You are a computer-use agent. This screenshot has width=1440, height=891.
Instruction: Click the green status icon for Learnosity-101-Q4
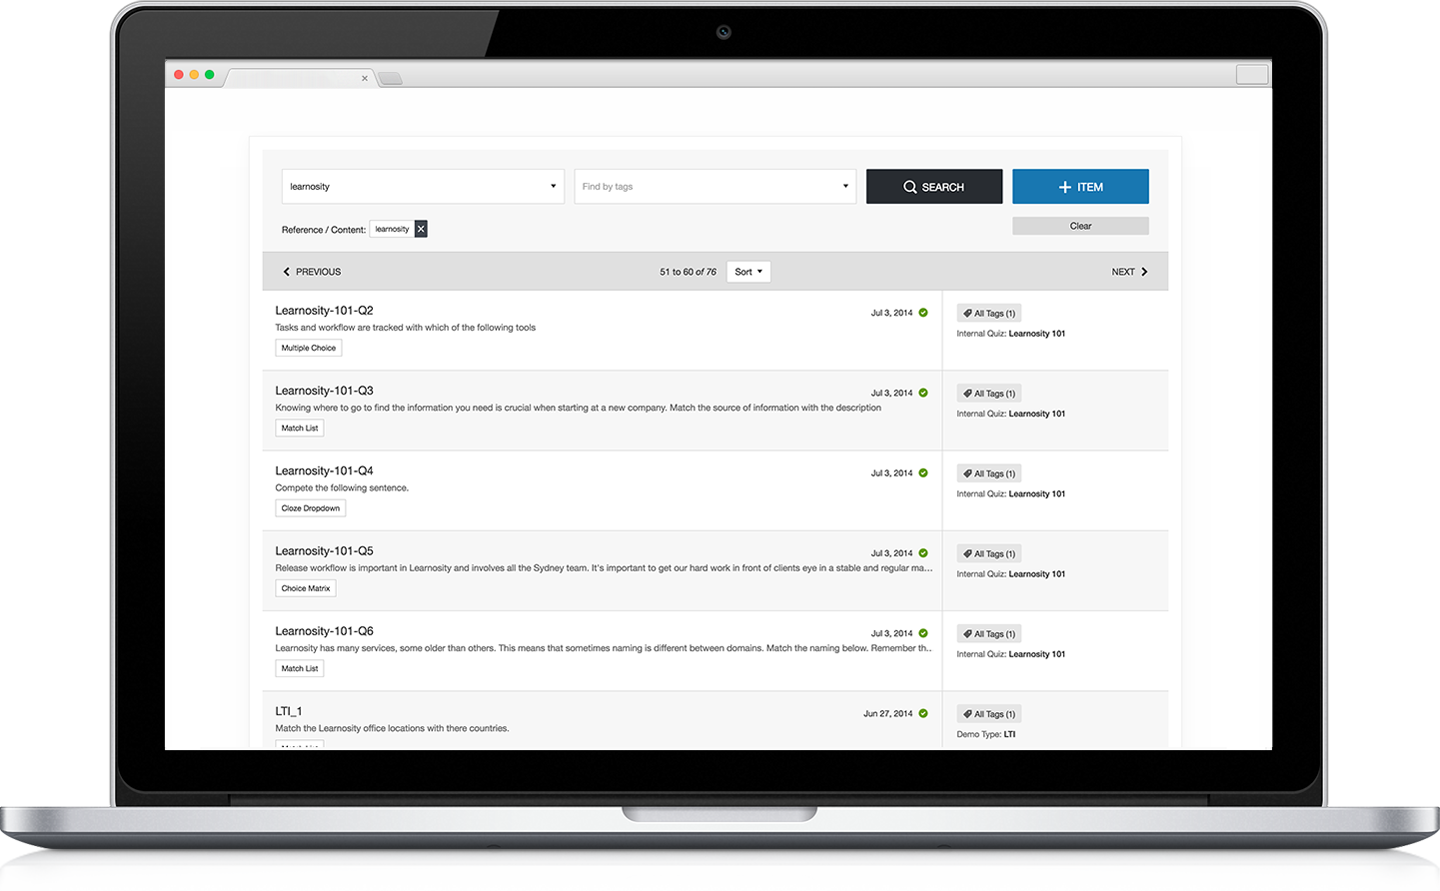923,473
